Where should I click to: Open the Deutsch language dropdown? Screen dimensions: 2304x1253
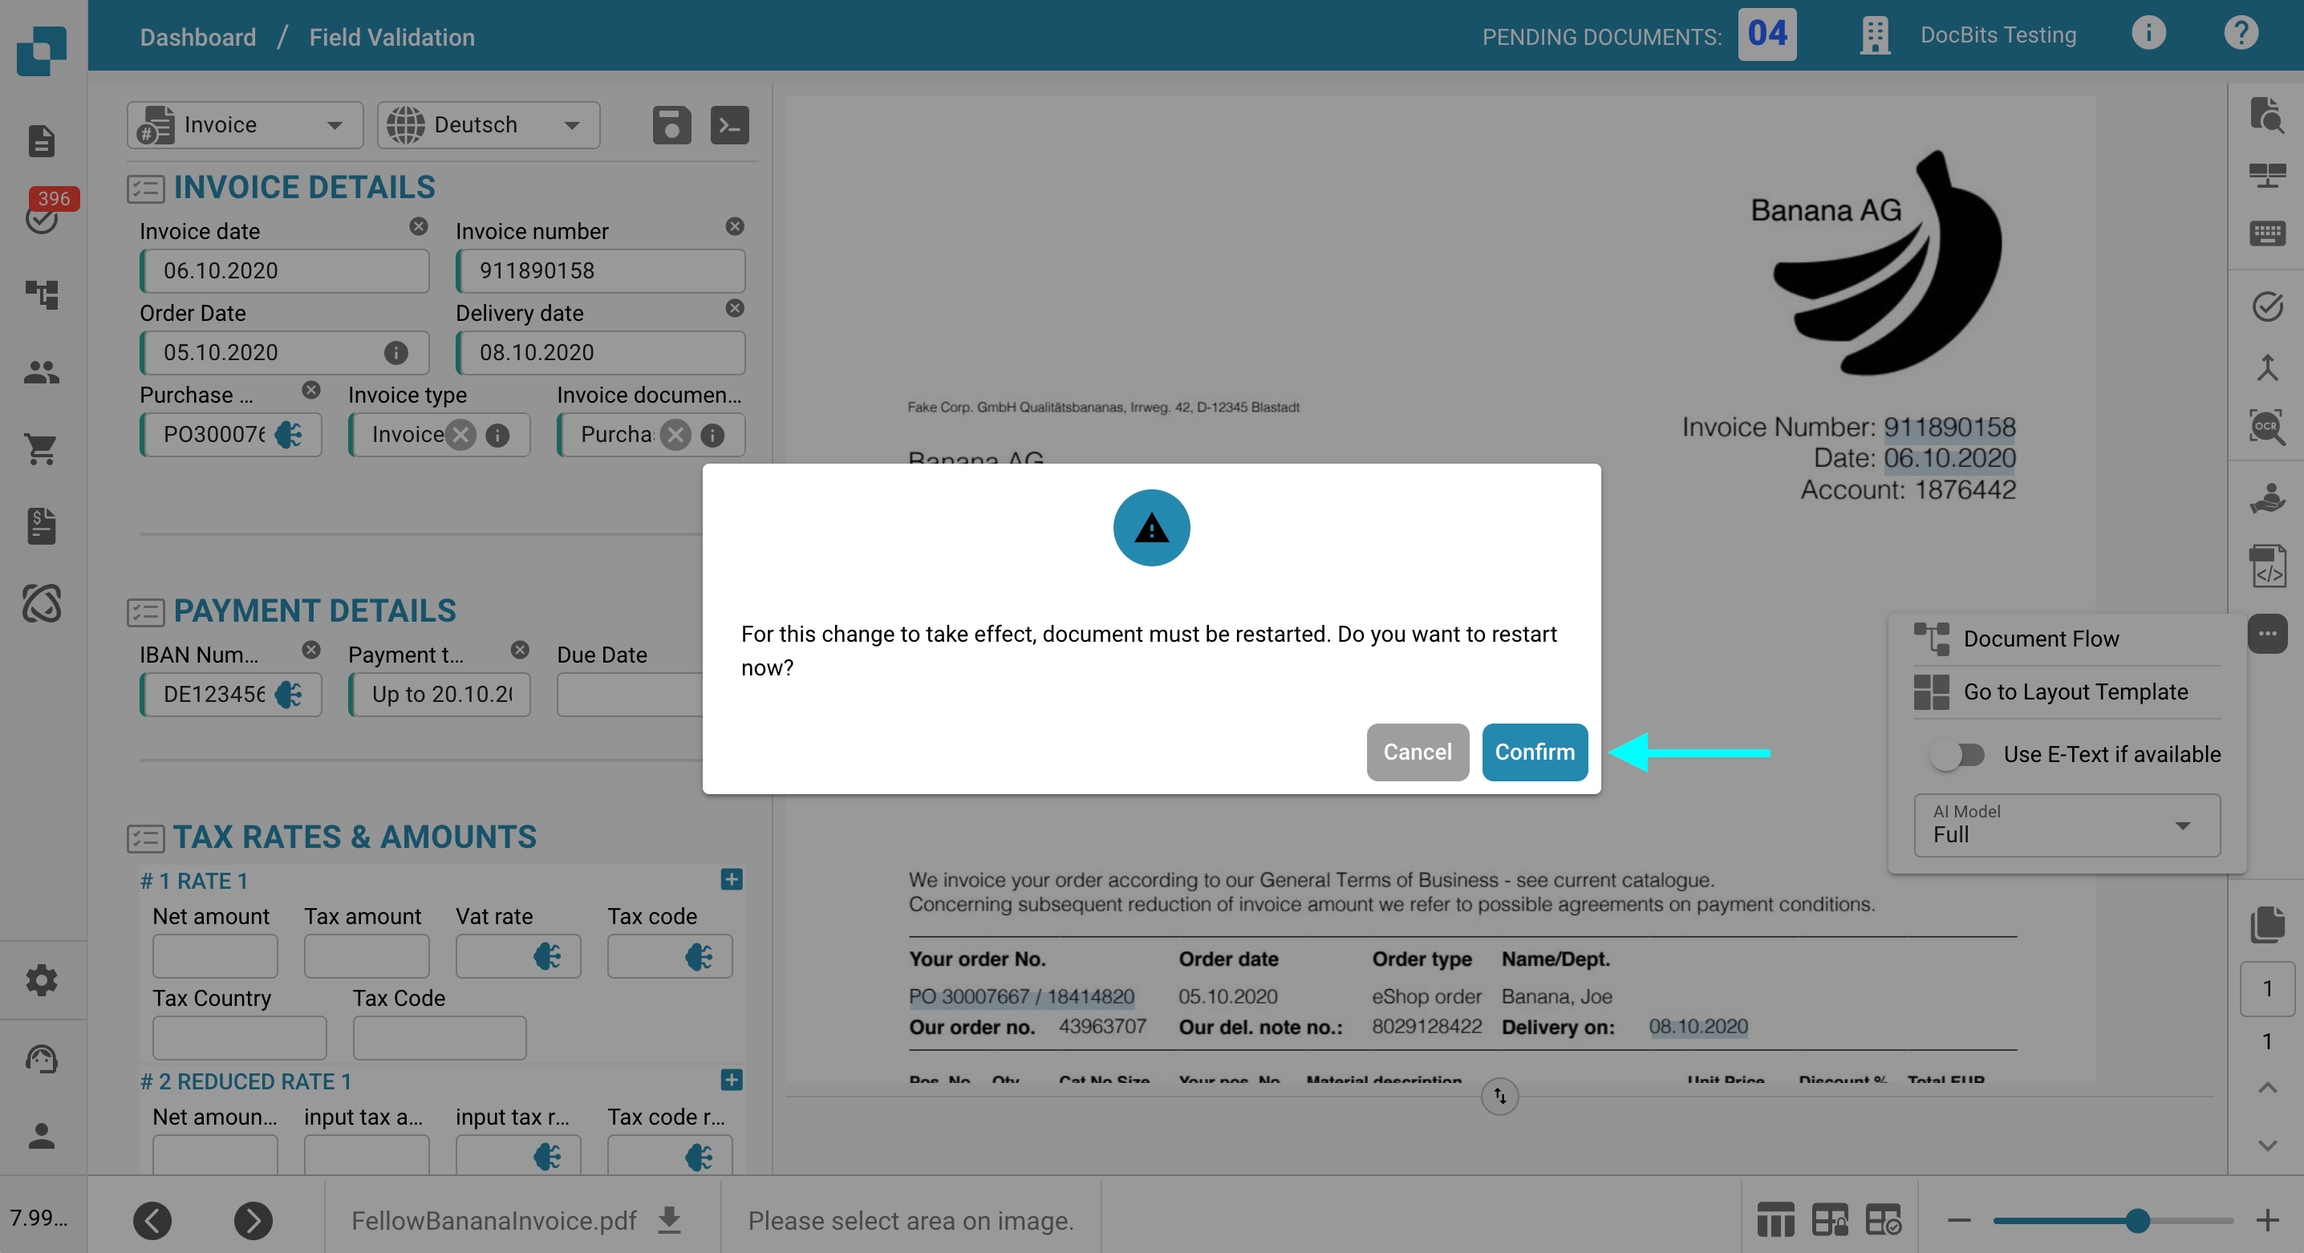click(x=488, y=125)
